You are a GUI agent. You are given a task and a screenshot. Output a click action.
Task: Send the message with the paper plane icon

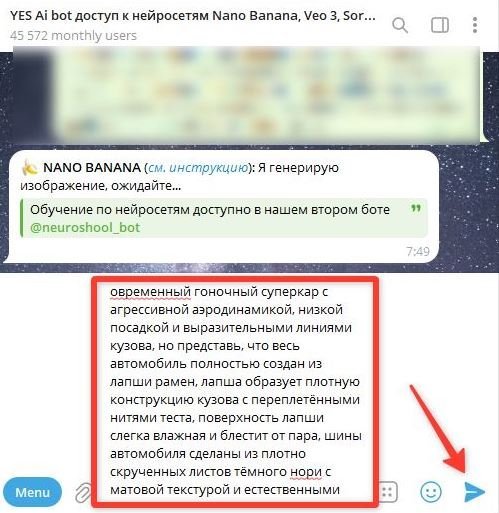pos(475,492)
